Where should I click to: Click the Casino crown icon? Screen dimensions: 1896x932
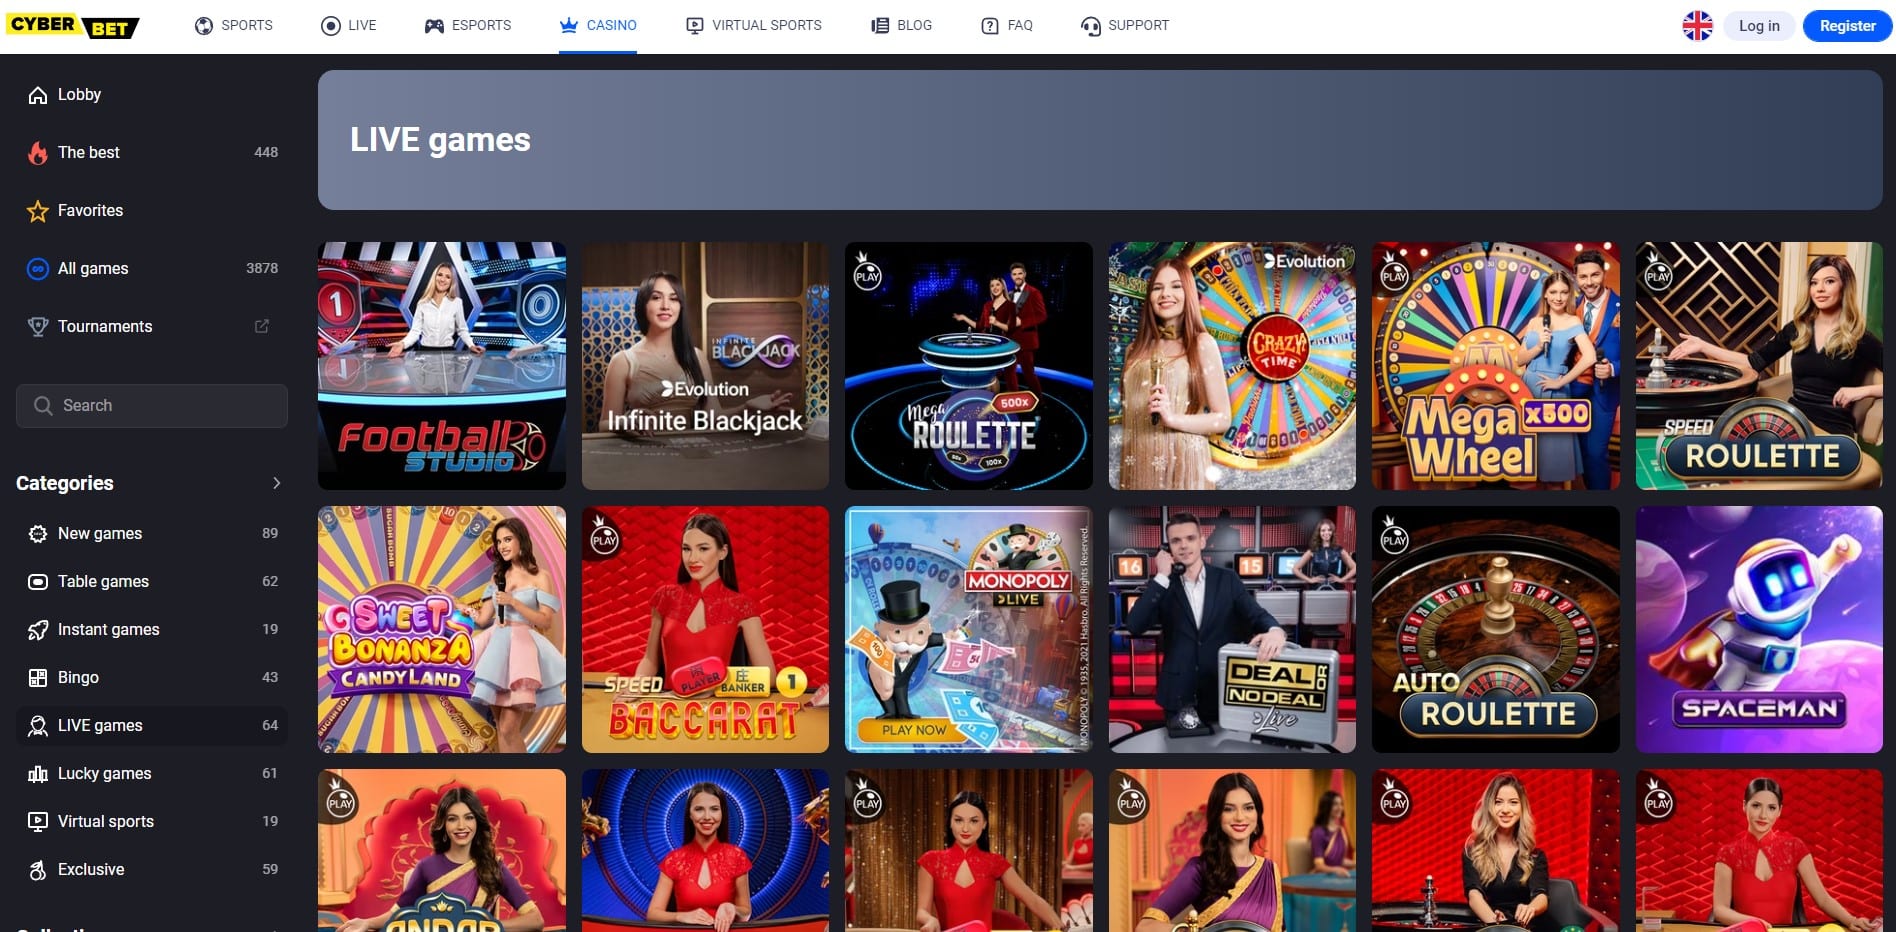[x=569, y=25]
